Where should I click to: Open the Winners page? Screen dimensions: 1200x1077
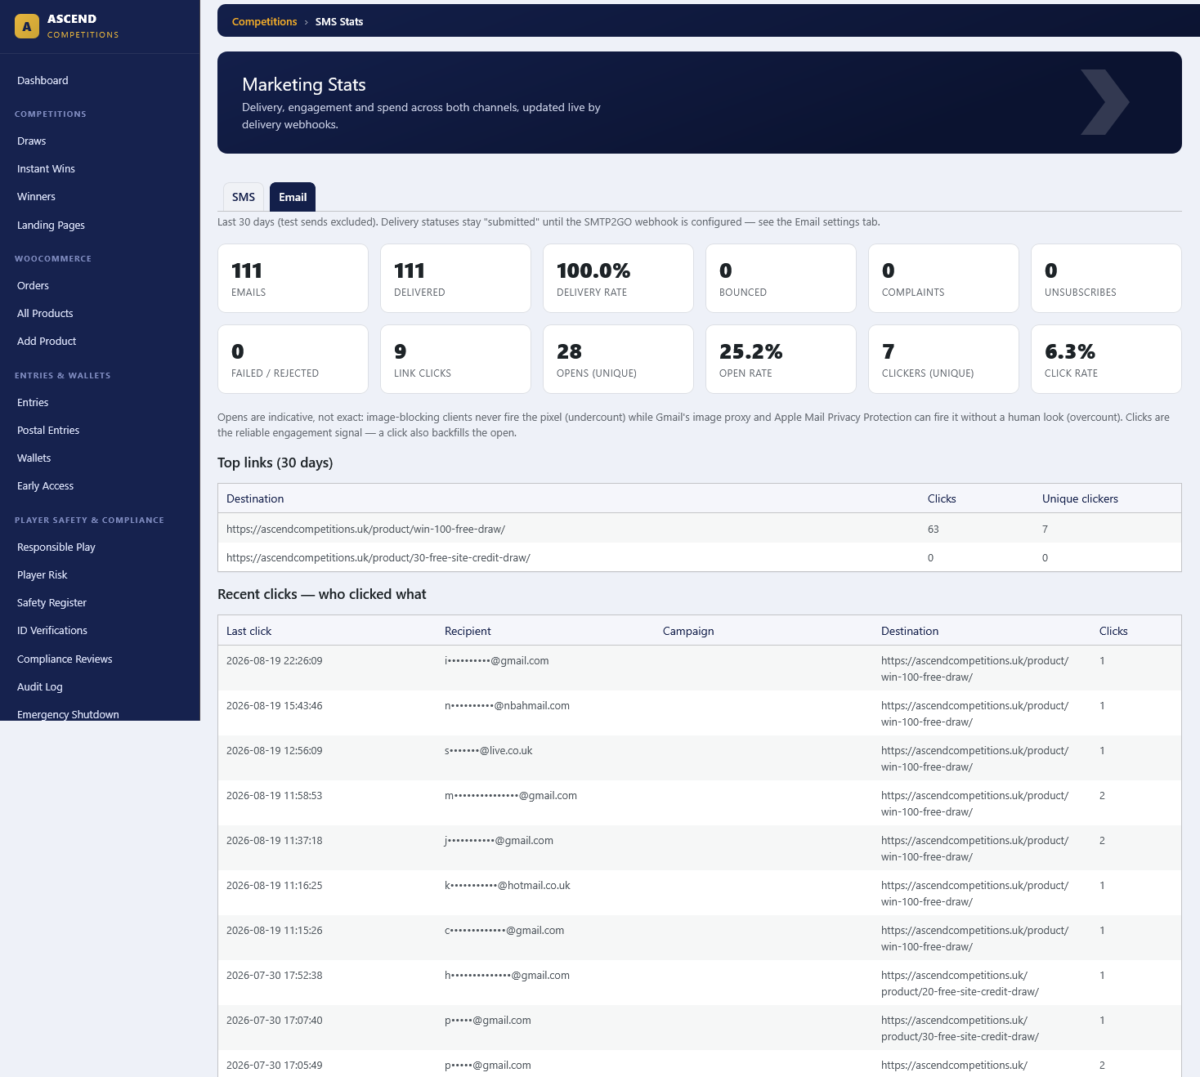coord(36,197)
